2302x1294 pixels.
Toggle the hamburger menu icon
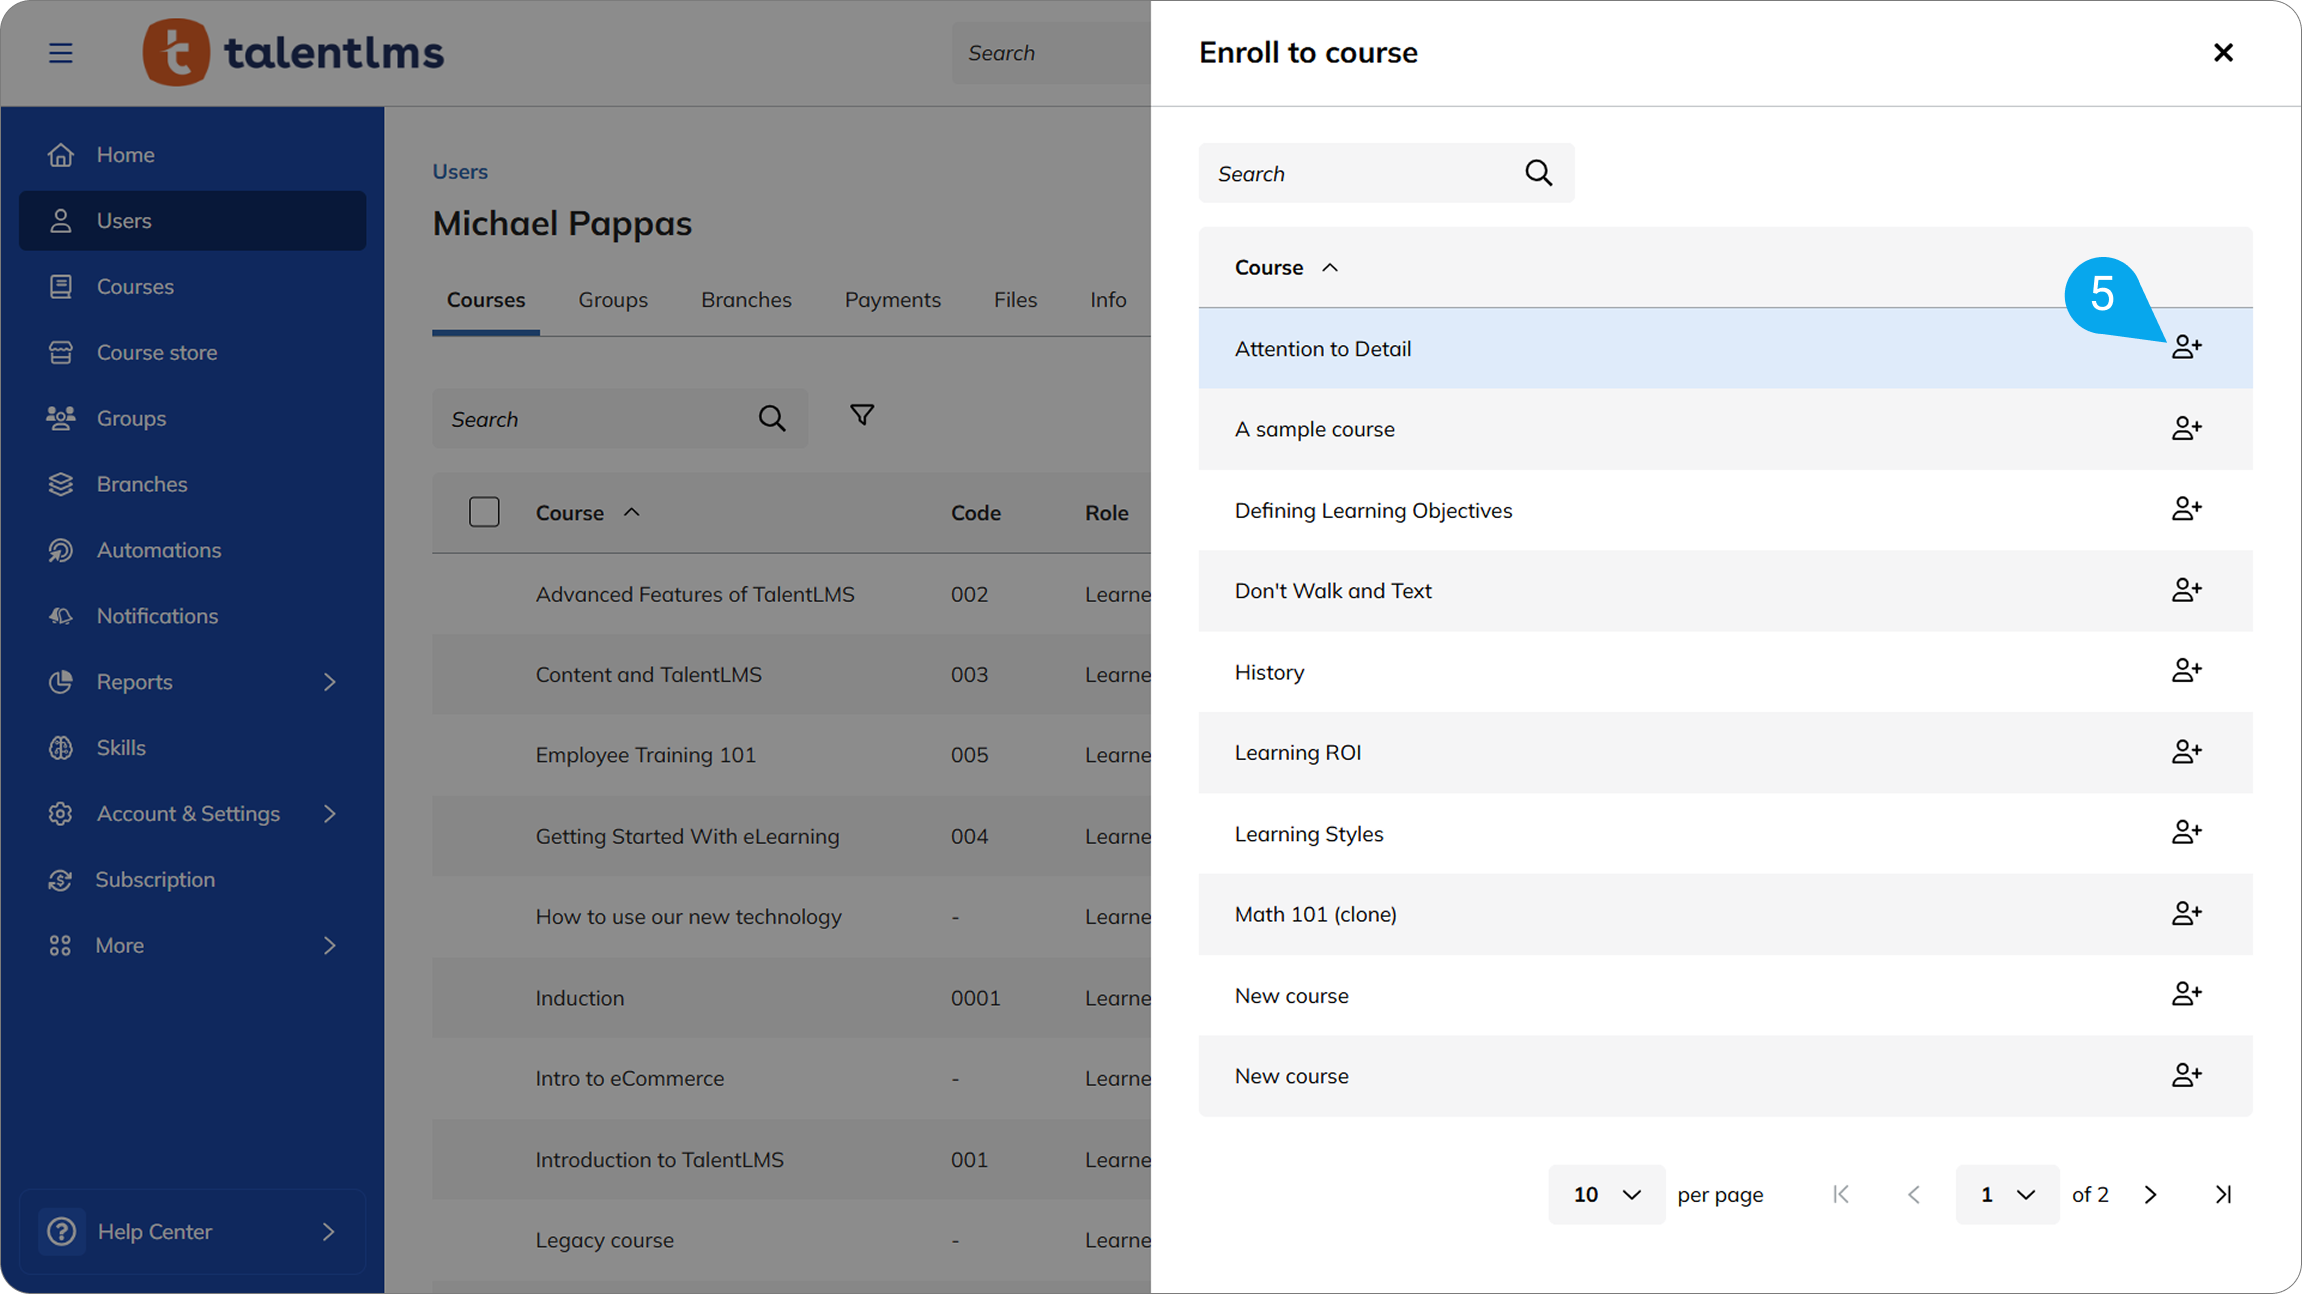pyautogui.click(x=61, y=53)
